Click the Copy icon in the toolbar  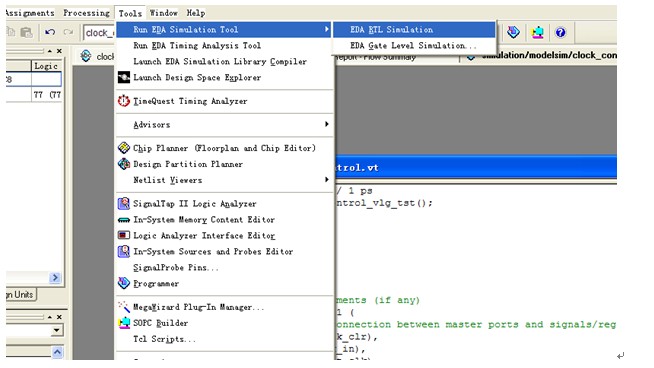(10, 32)
